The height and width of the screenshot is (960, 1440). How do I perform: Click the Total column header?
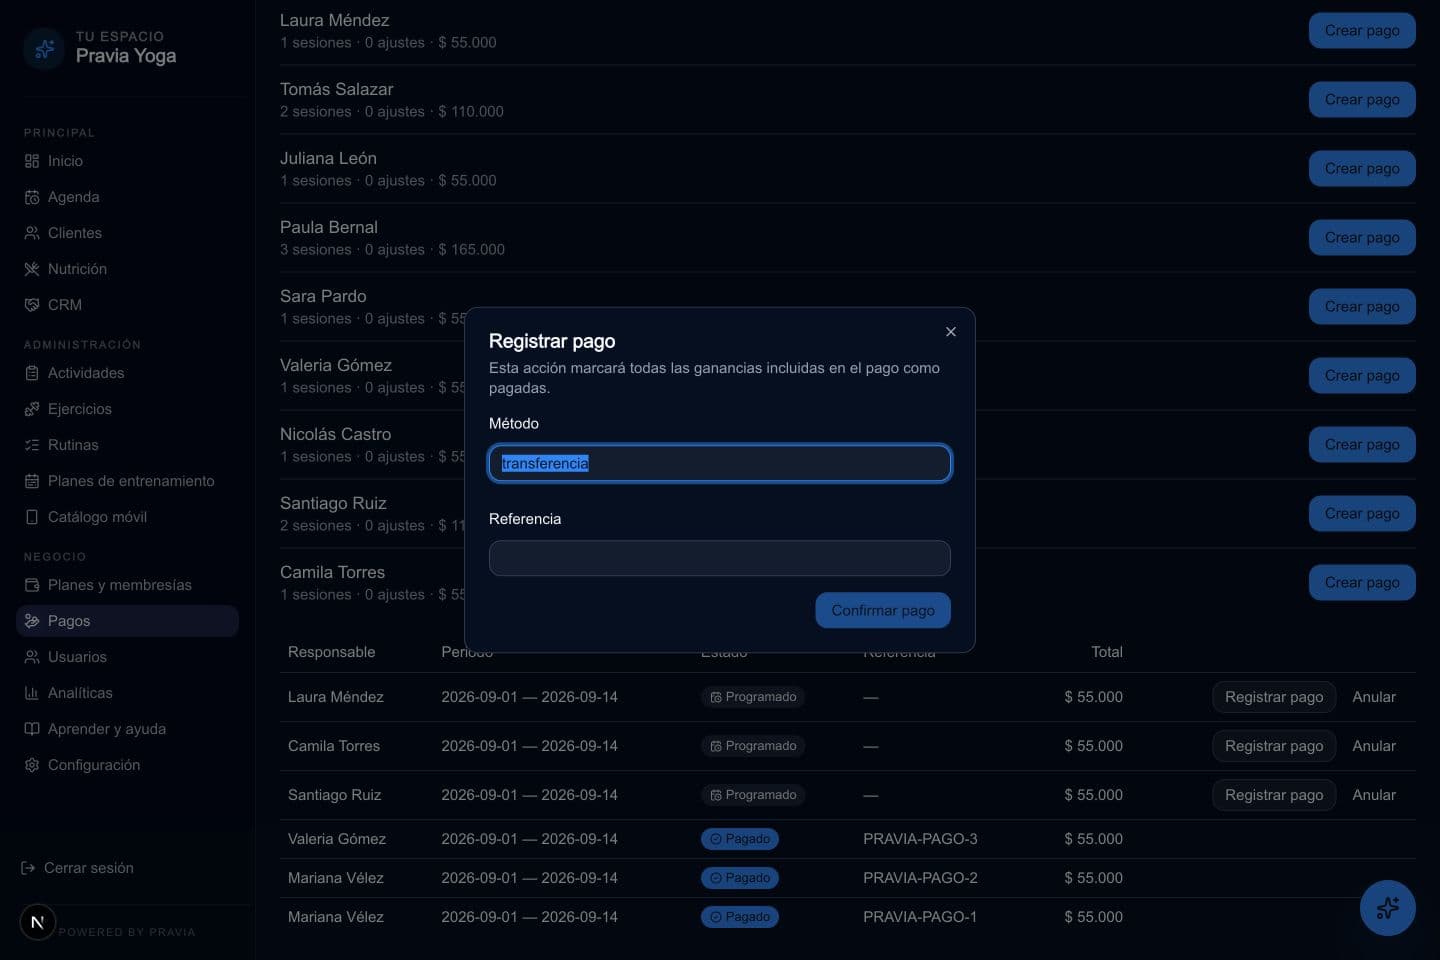(x=1106, y=652)
